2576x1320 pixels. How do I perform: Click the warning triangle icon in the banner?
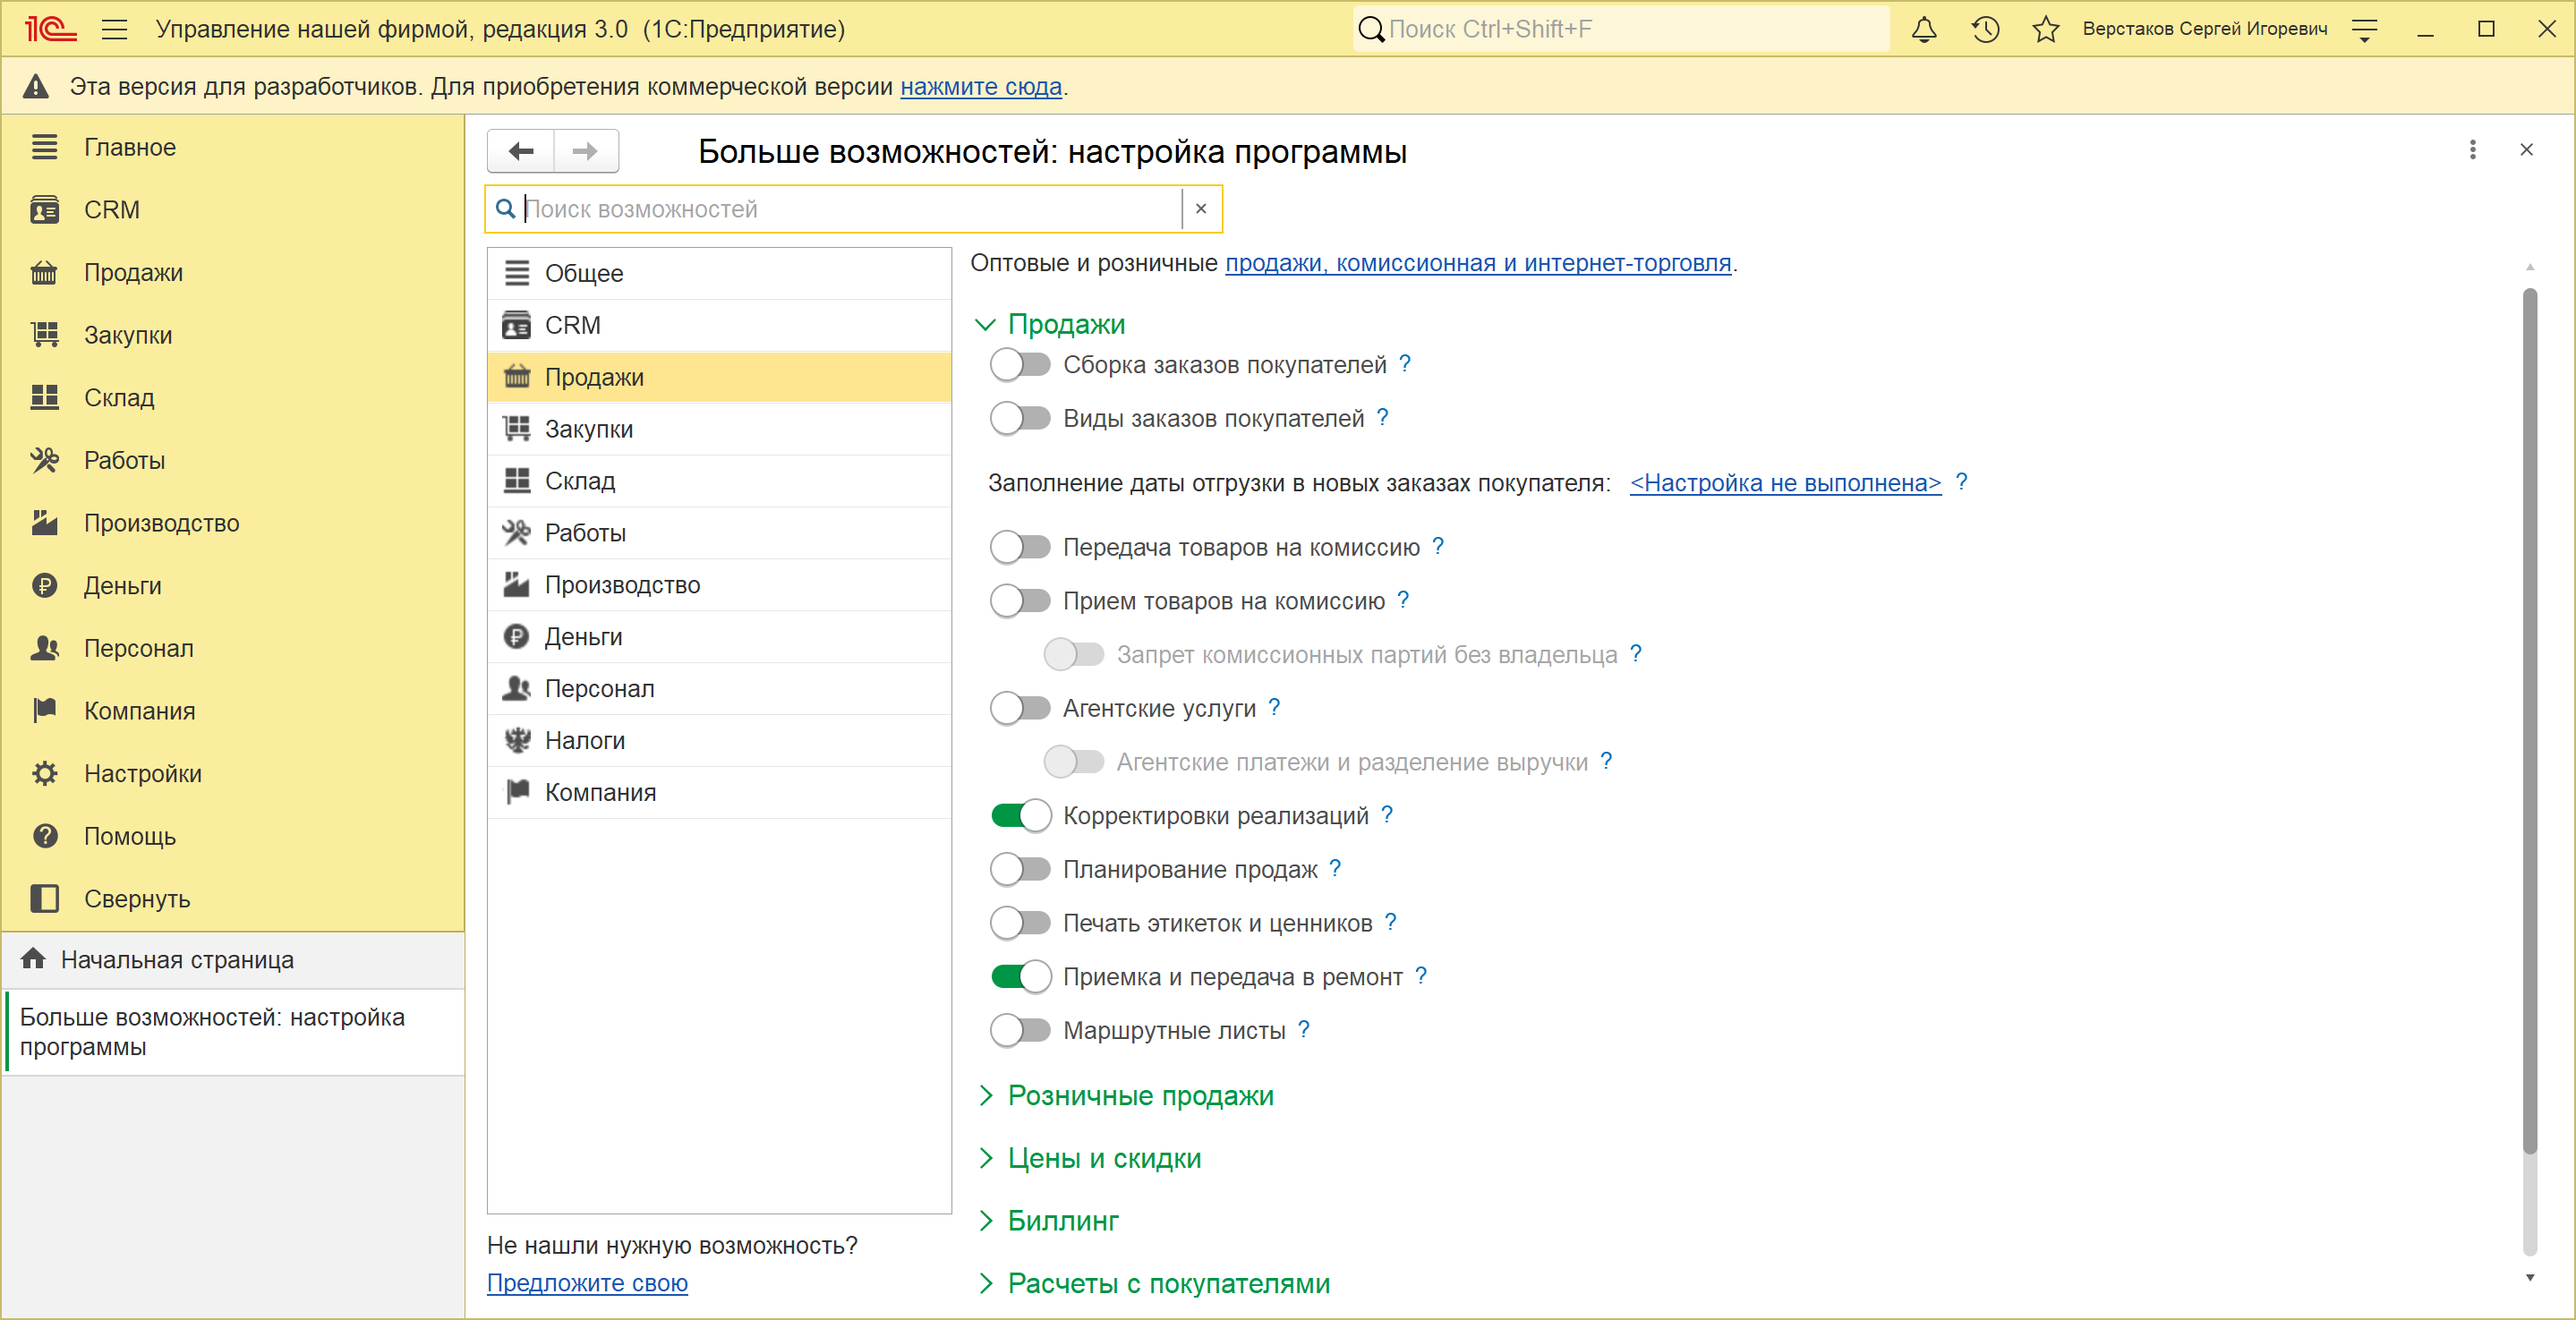pyautogui.click(x=36, y=86)
